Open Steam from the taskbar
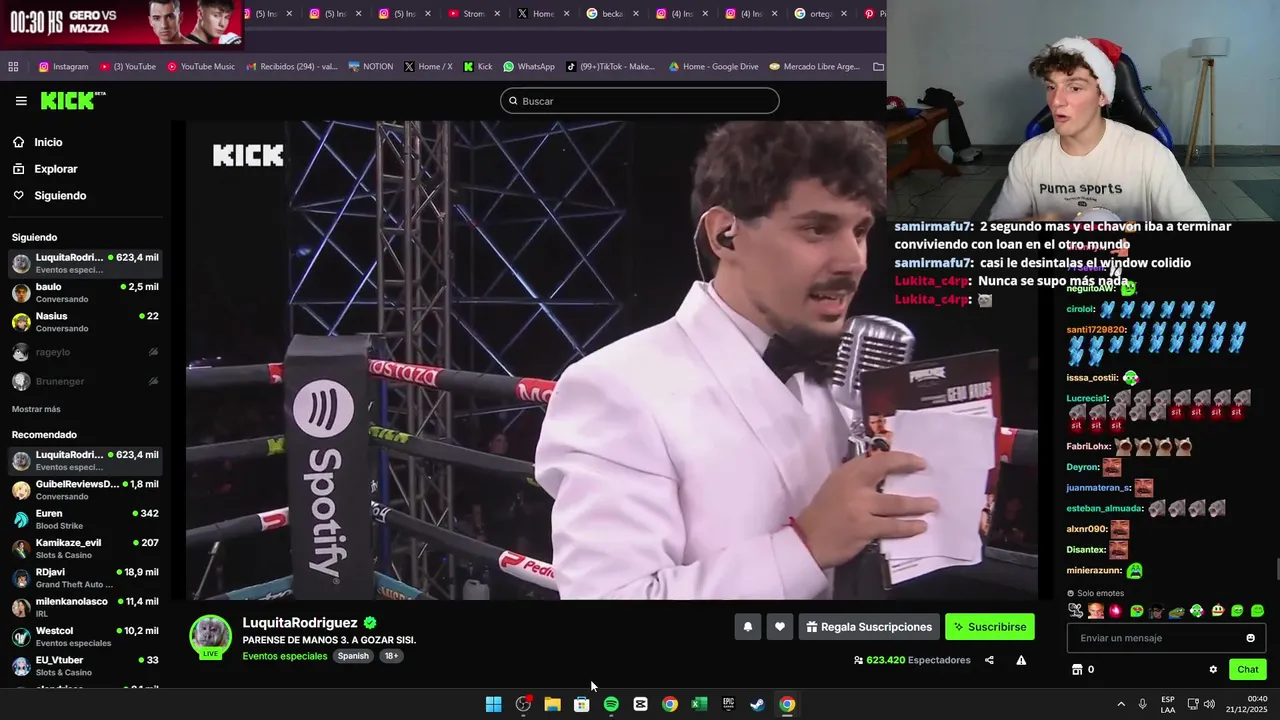 pyautogui.click(x=758, y=704)
